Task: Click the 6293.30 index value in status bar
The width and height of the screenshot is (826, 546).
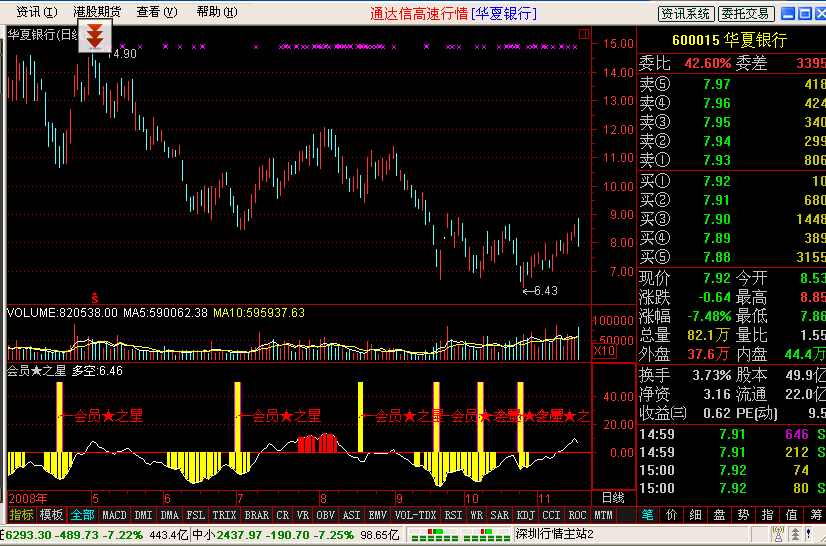Action: click(27, 535)
